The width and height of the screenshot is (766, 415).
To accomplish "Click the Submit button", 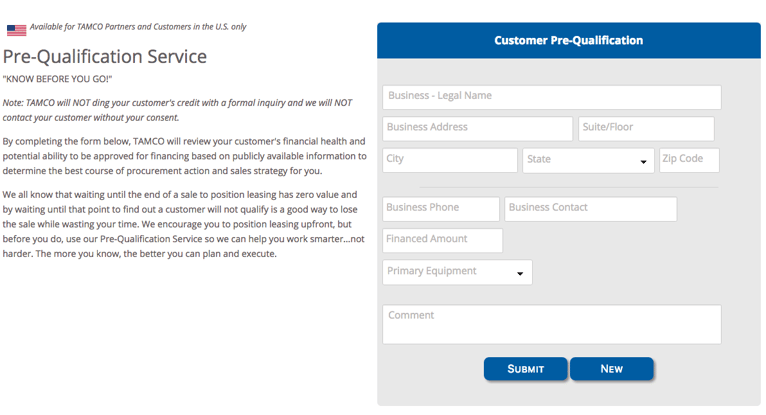I will [x=526, y=369].
